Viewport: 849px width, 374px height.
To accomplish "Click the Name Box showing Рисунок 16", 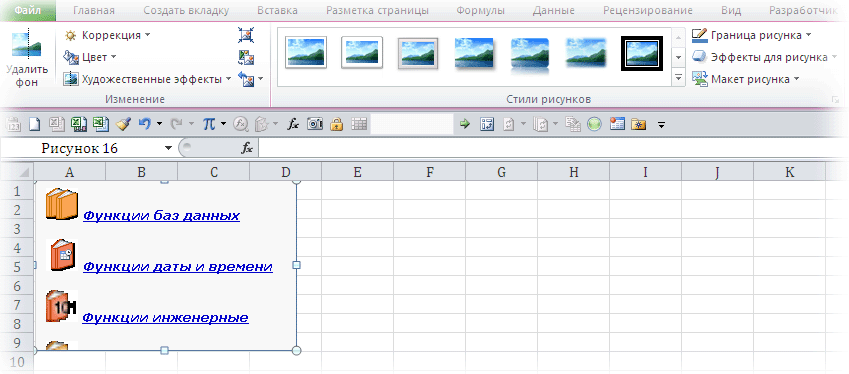I will coord(80,148).
